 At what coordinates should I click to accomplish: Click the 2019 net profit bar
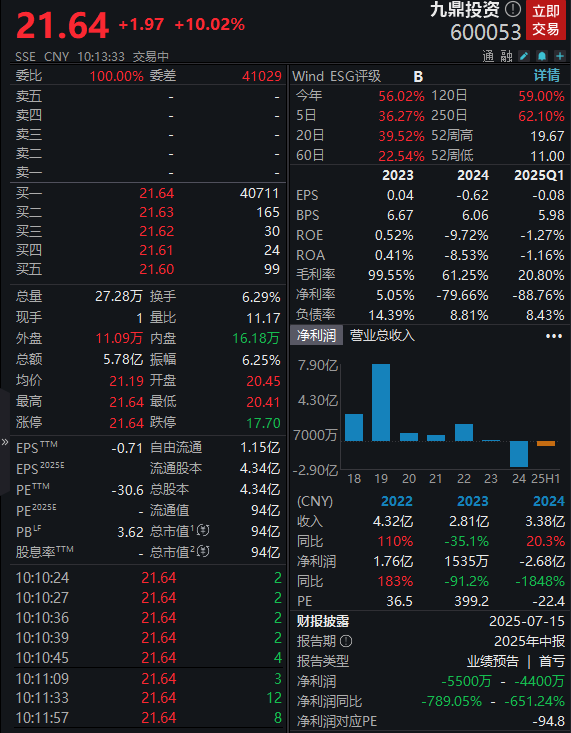381,402
